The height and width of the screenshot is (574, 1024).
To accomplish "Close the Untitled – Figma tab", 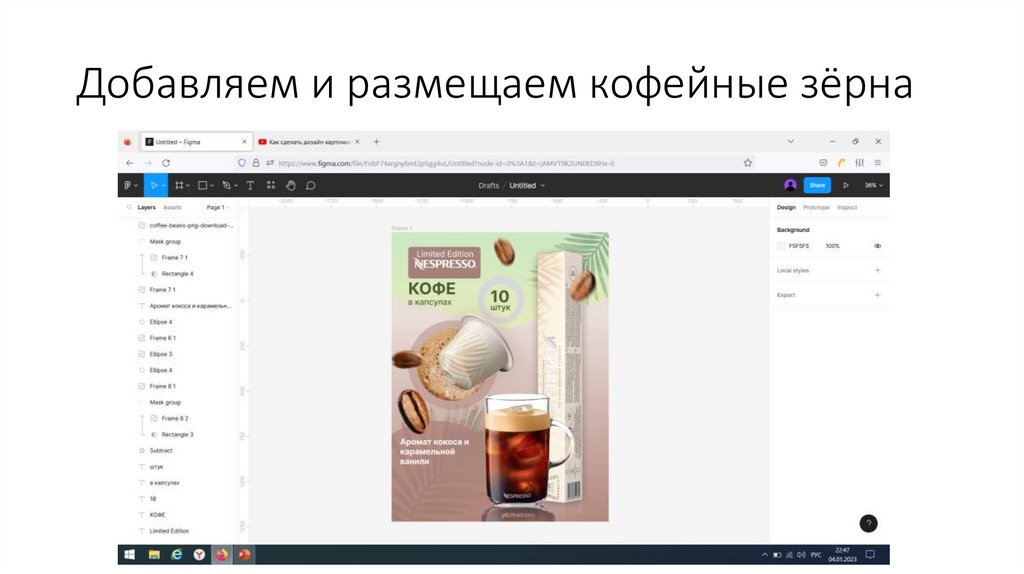I will pos(244,142).
